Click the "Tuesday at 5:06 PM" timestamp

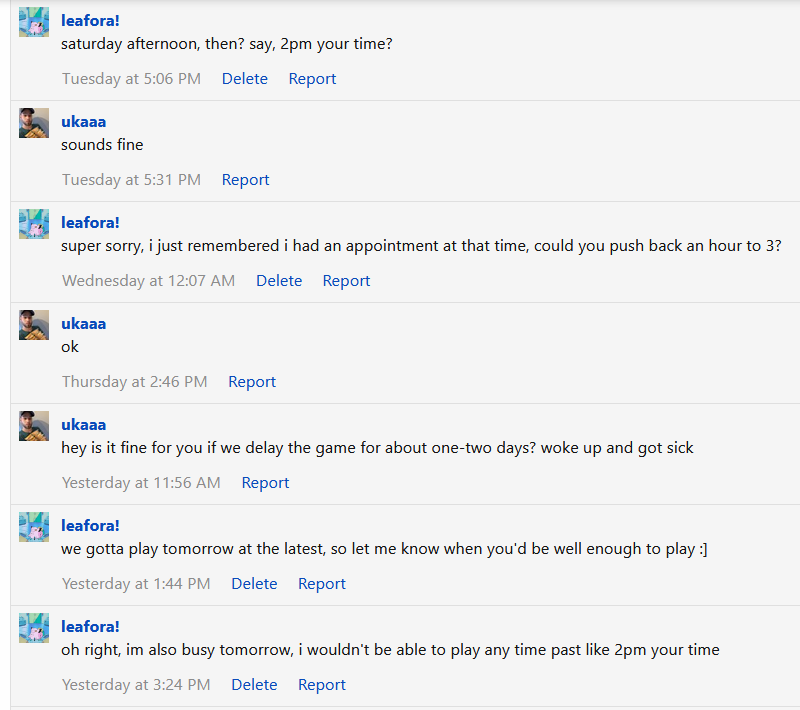pyautogui.click(x=131, y=79)
